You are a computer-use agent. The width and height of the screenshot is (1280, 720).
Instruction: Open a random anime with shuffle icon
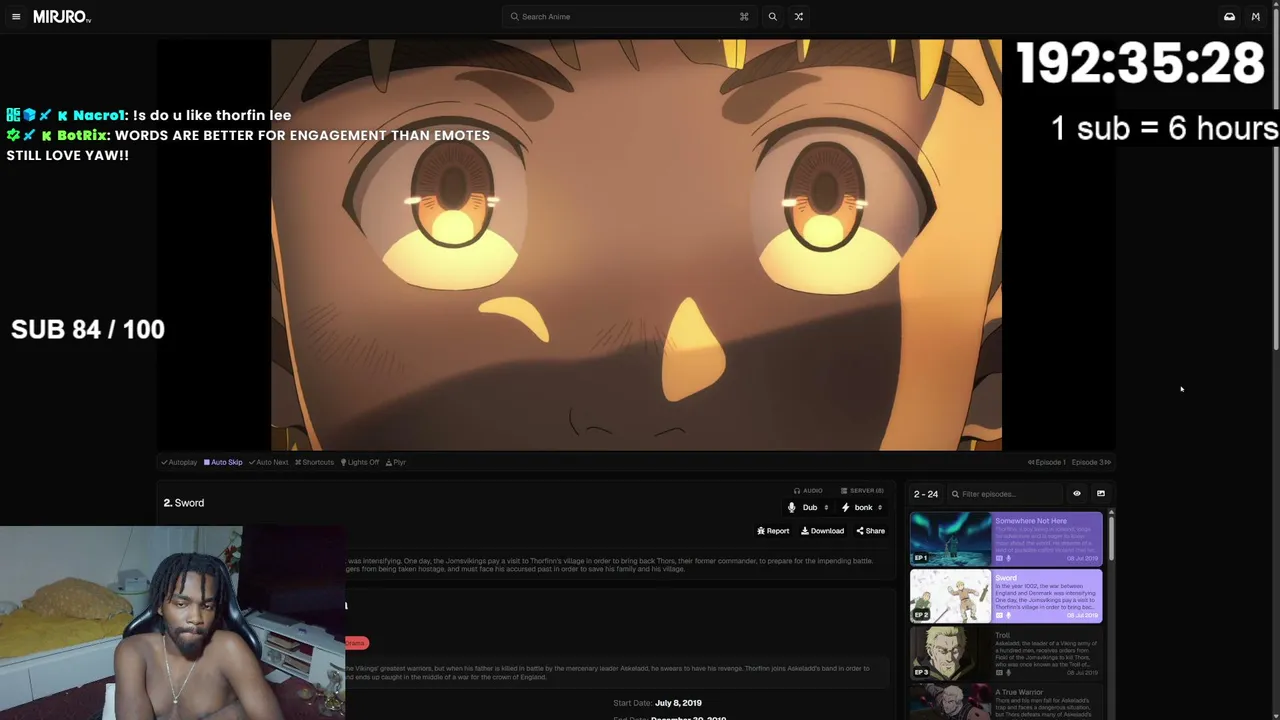coord(798,17)
